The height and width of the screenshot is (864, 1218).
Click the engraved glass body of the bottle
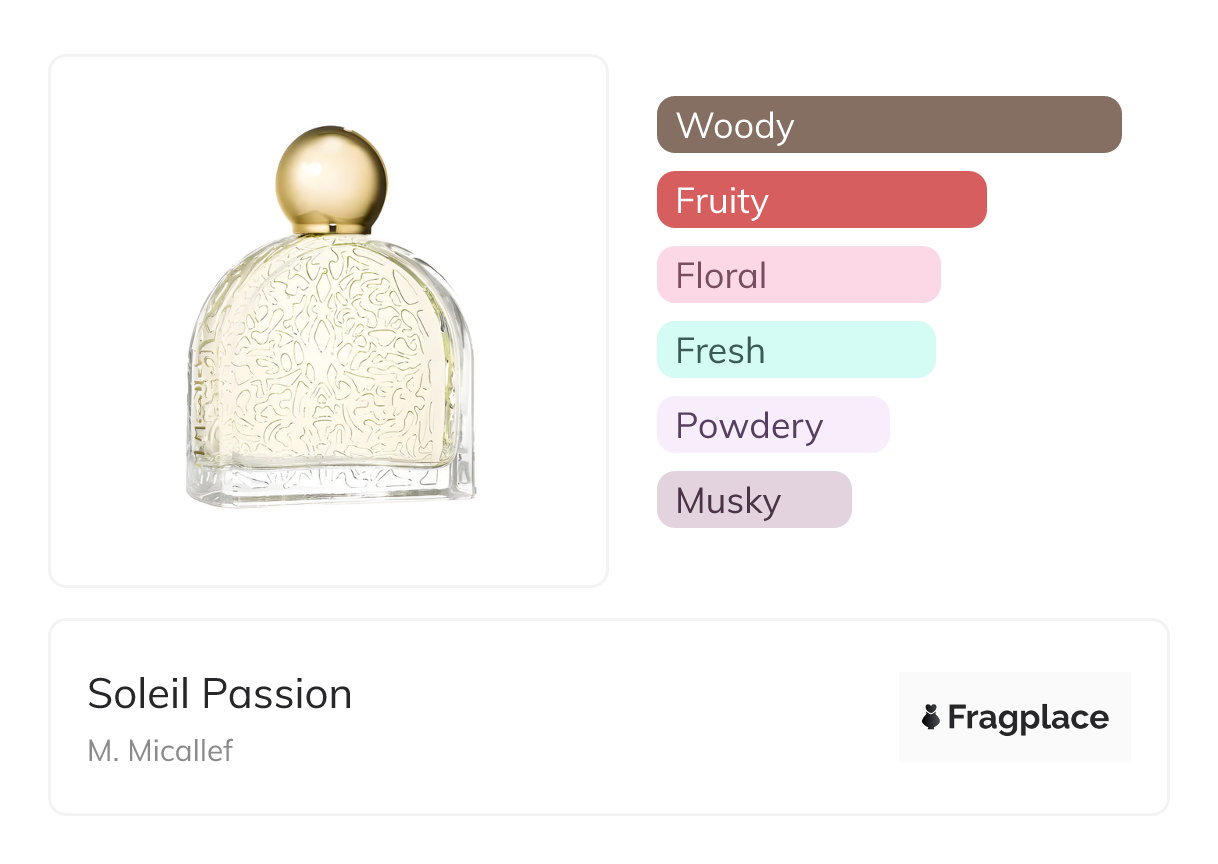coord(330,360)
